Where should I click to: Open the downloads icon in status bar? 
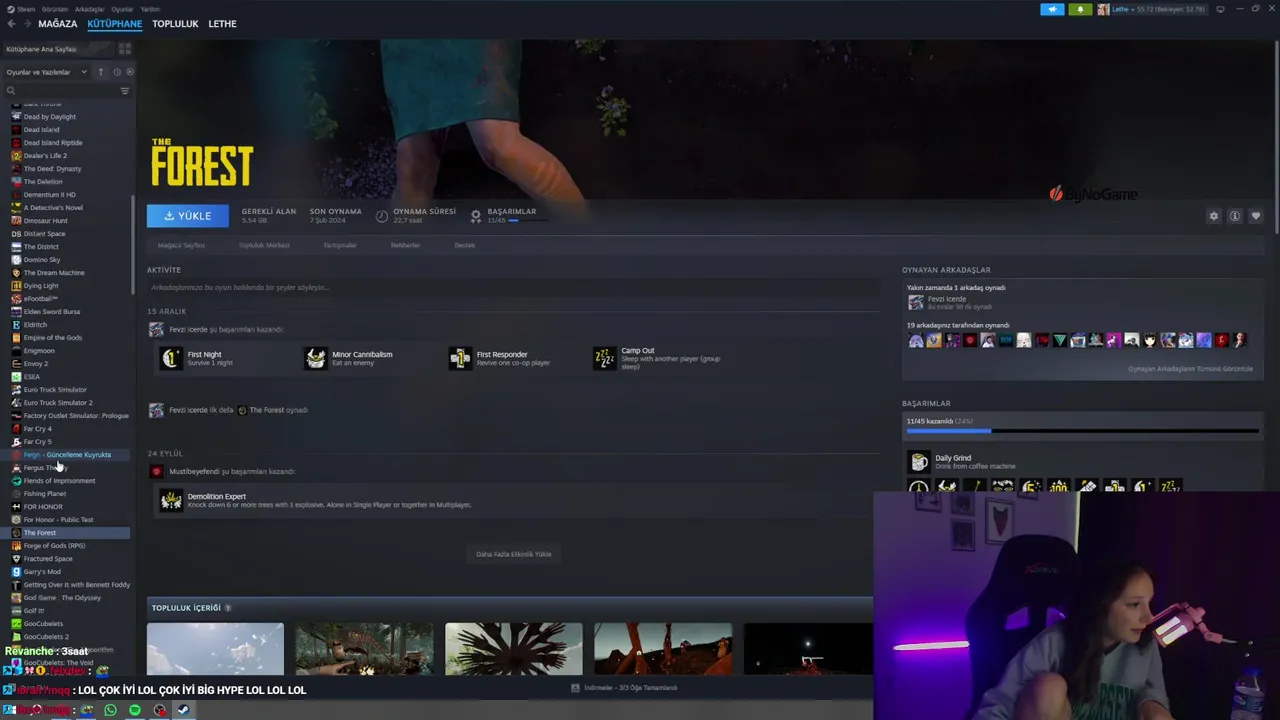tap(575, 688)
